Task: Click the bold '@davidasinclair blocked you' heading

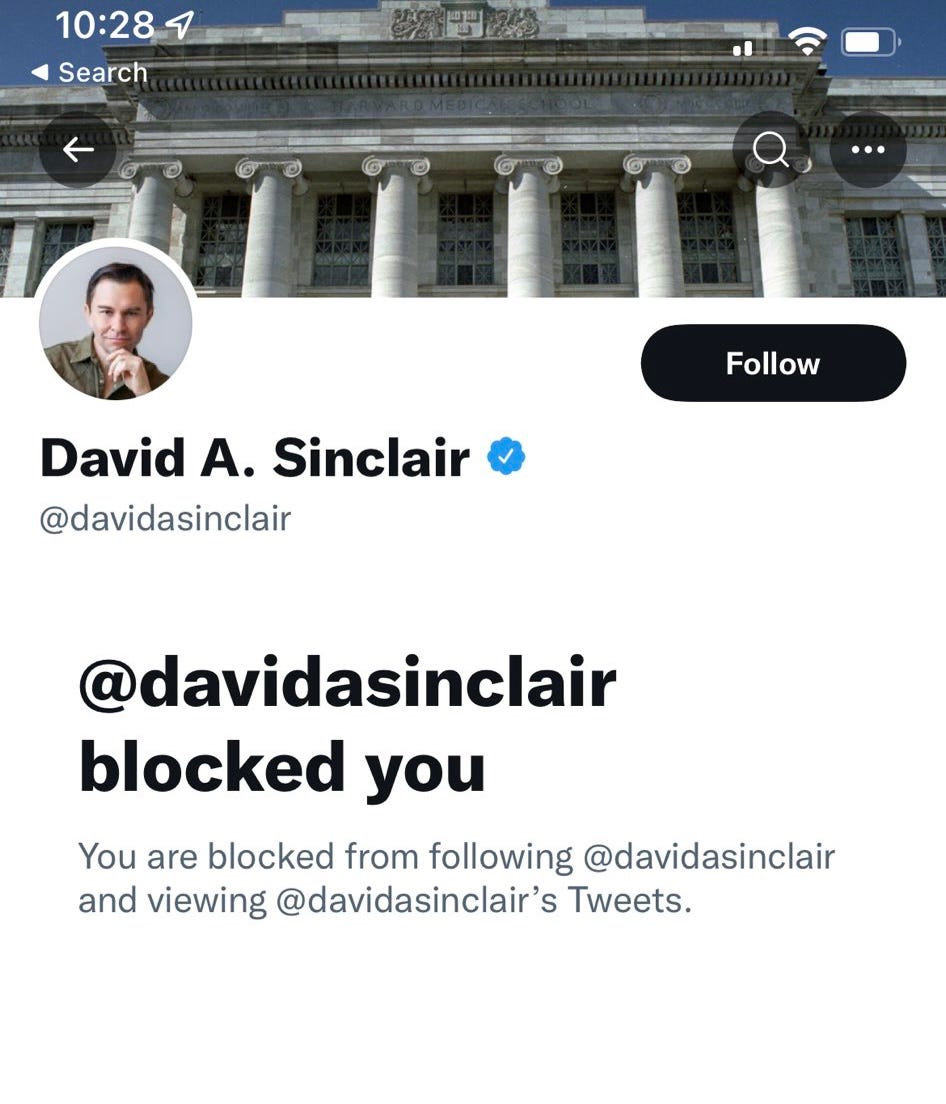Action: click(x=348, y=725)
